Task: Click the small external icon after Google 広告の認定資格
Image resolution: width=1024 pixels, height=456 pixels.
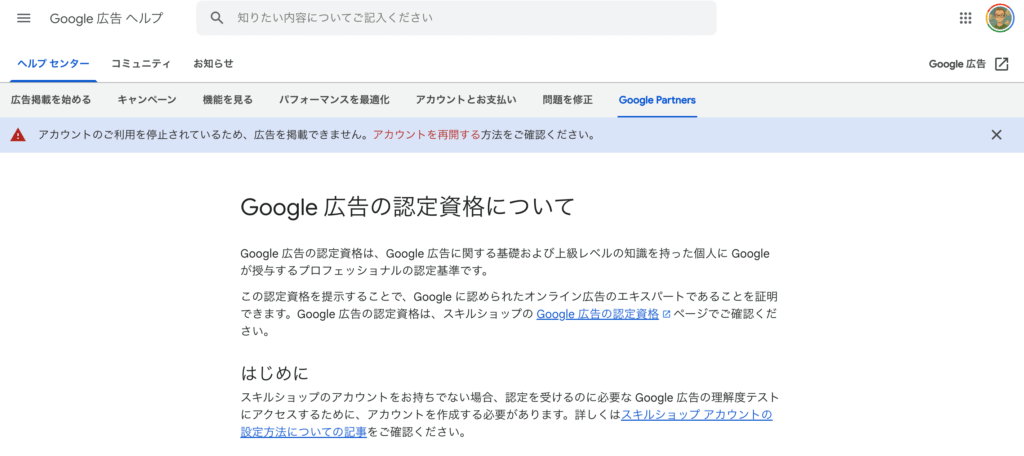Action: tap(666, 314)
